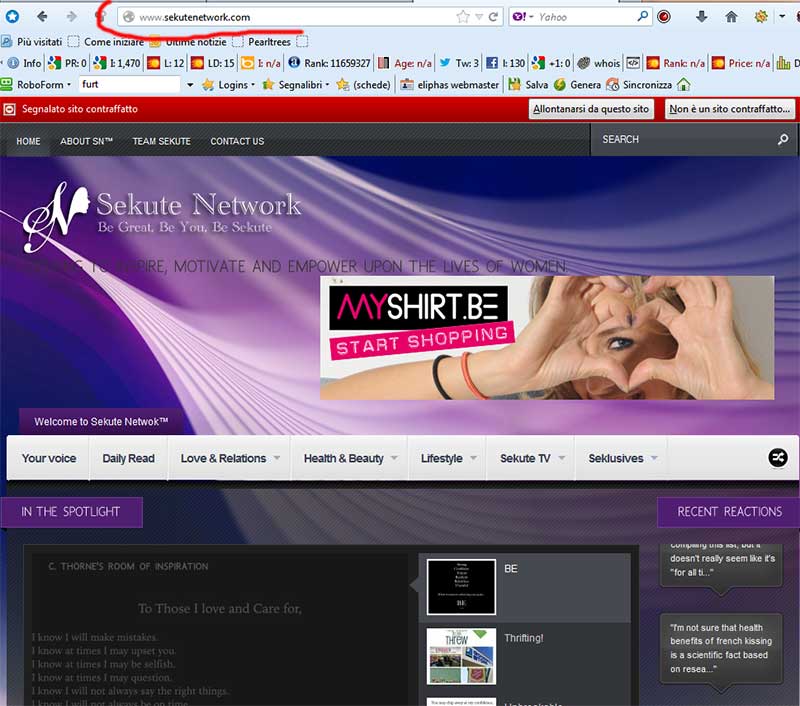The width and height of the screenshot is (800, 706).
Task: Open the TEAM SEKUTE menu item
Action: point(161,141)
